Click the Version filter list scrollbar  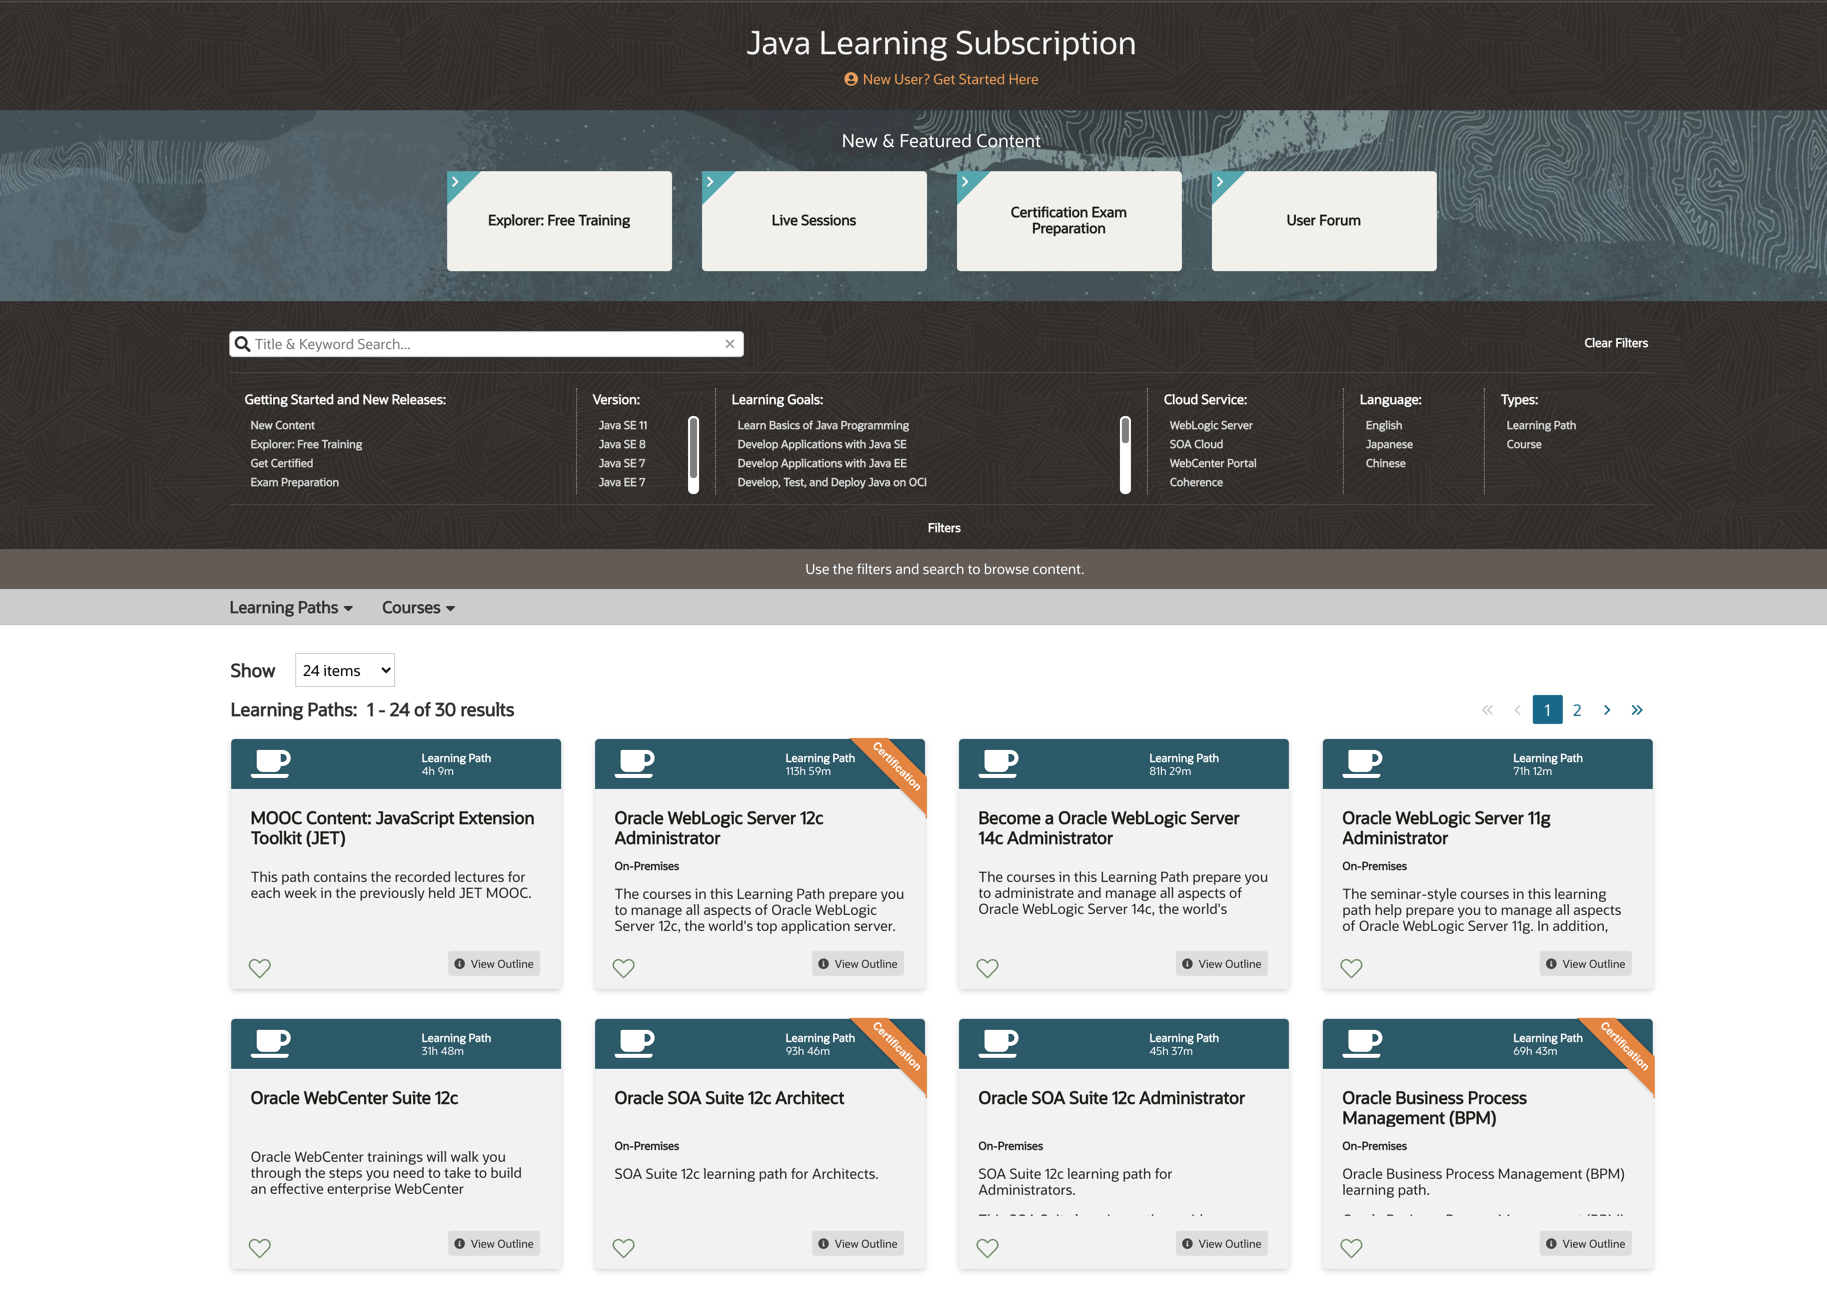[x=693, y=454]
